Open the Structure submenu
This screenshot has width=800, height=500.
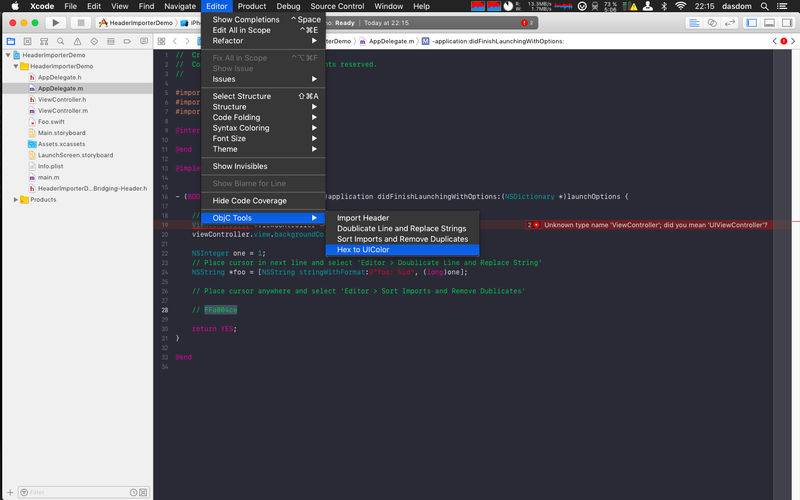click(x=263, y=107)
